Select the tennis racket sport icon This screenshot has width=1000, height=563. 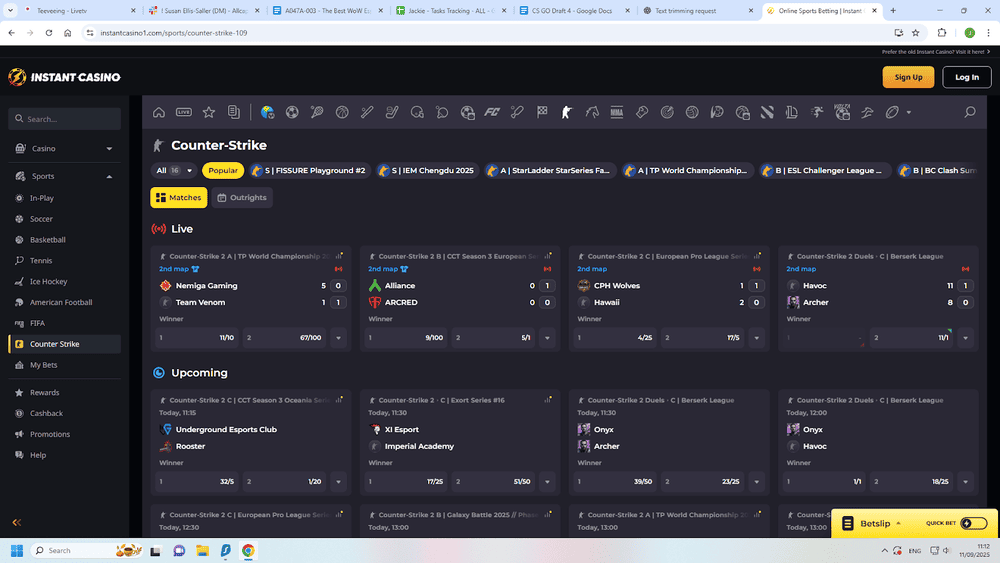coord(317,112)
